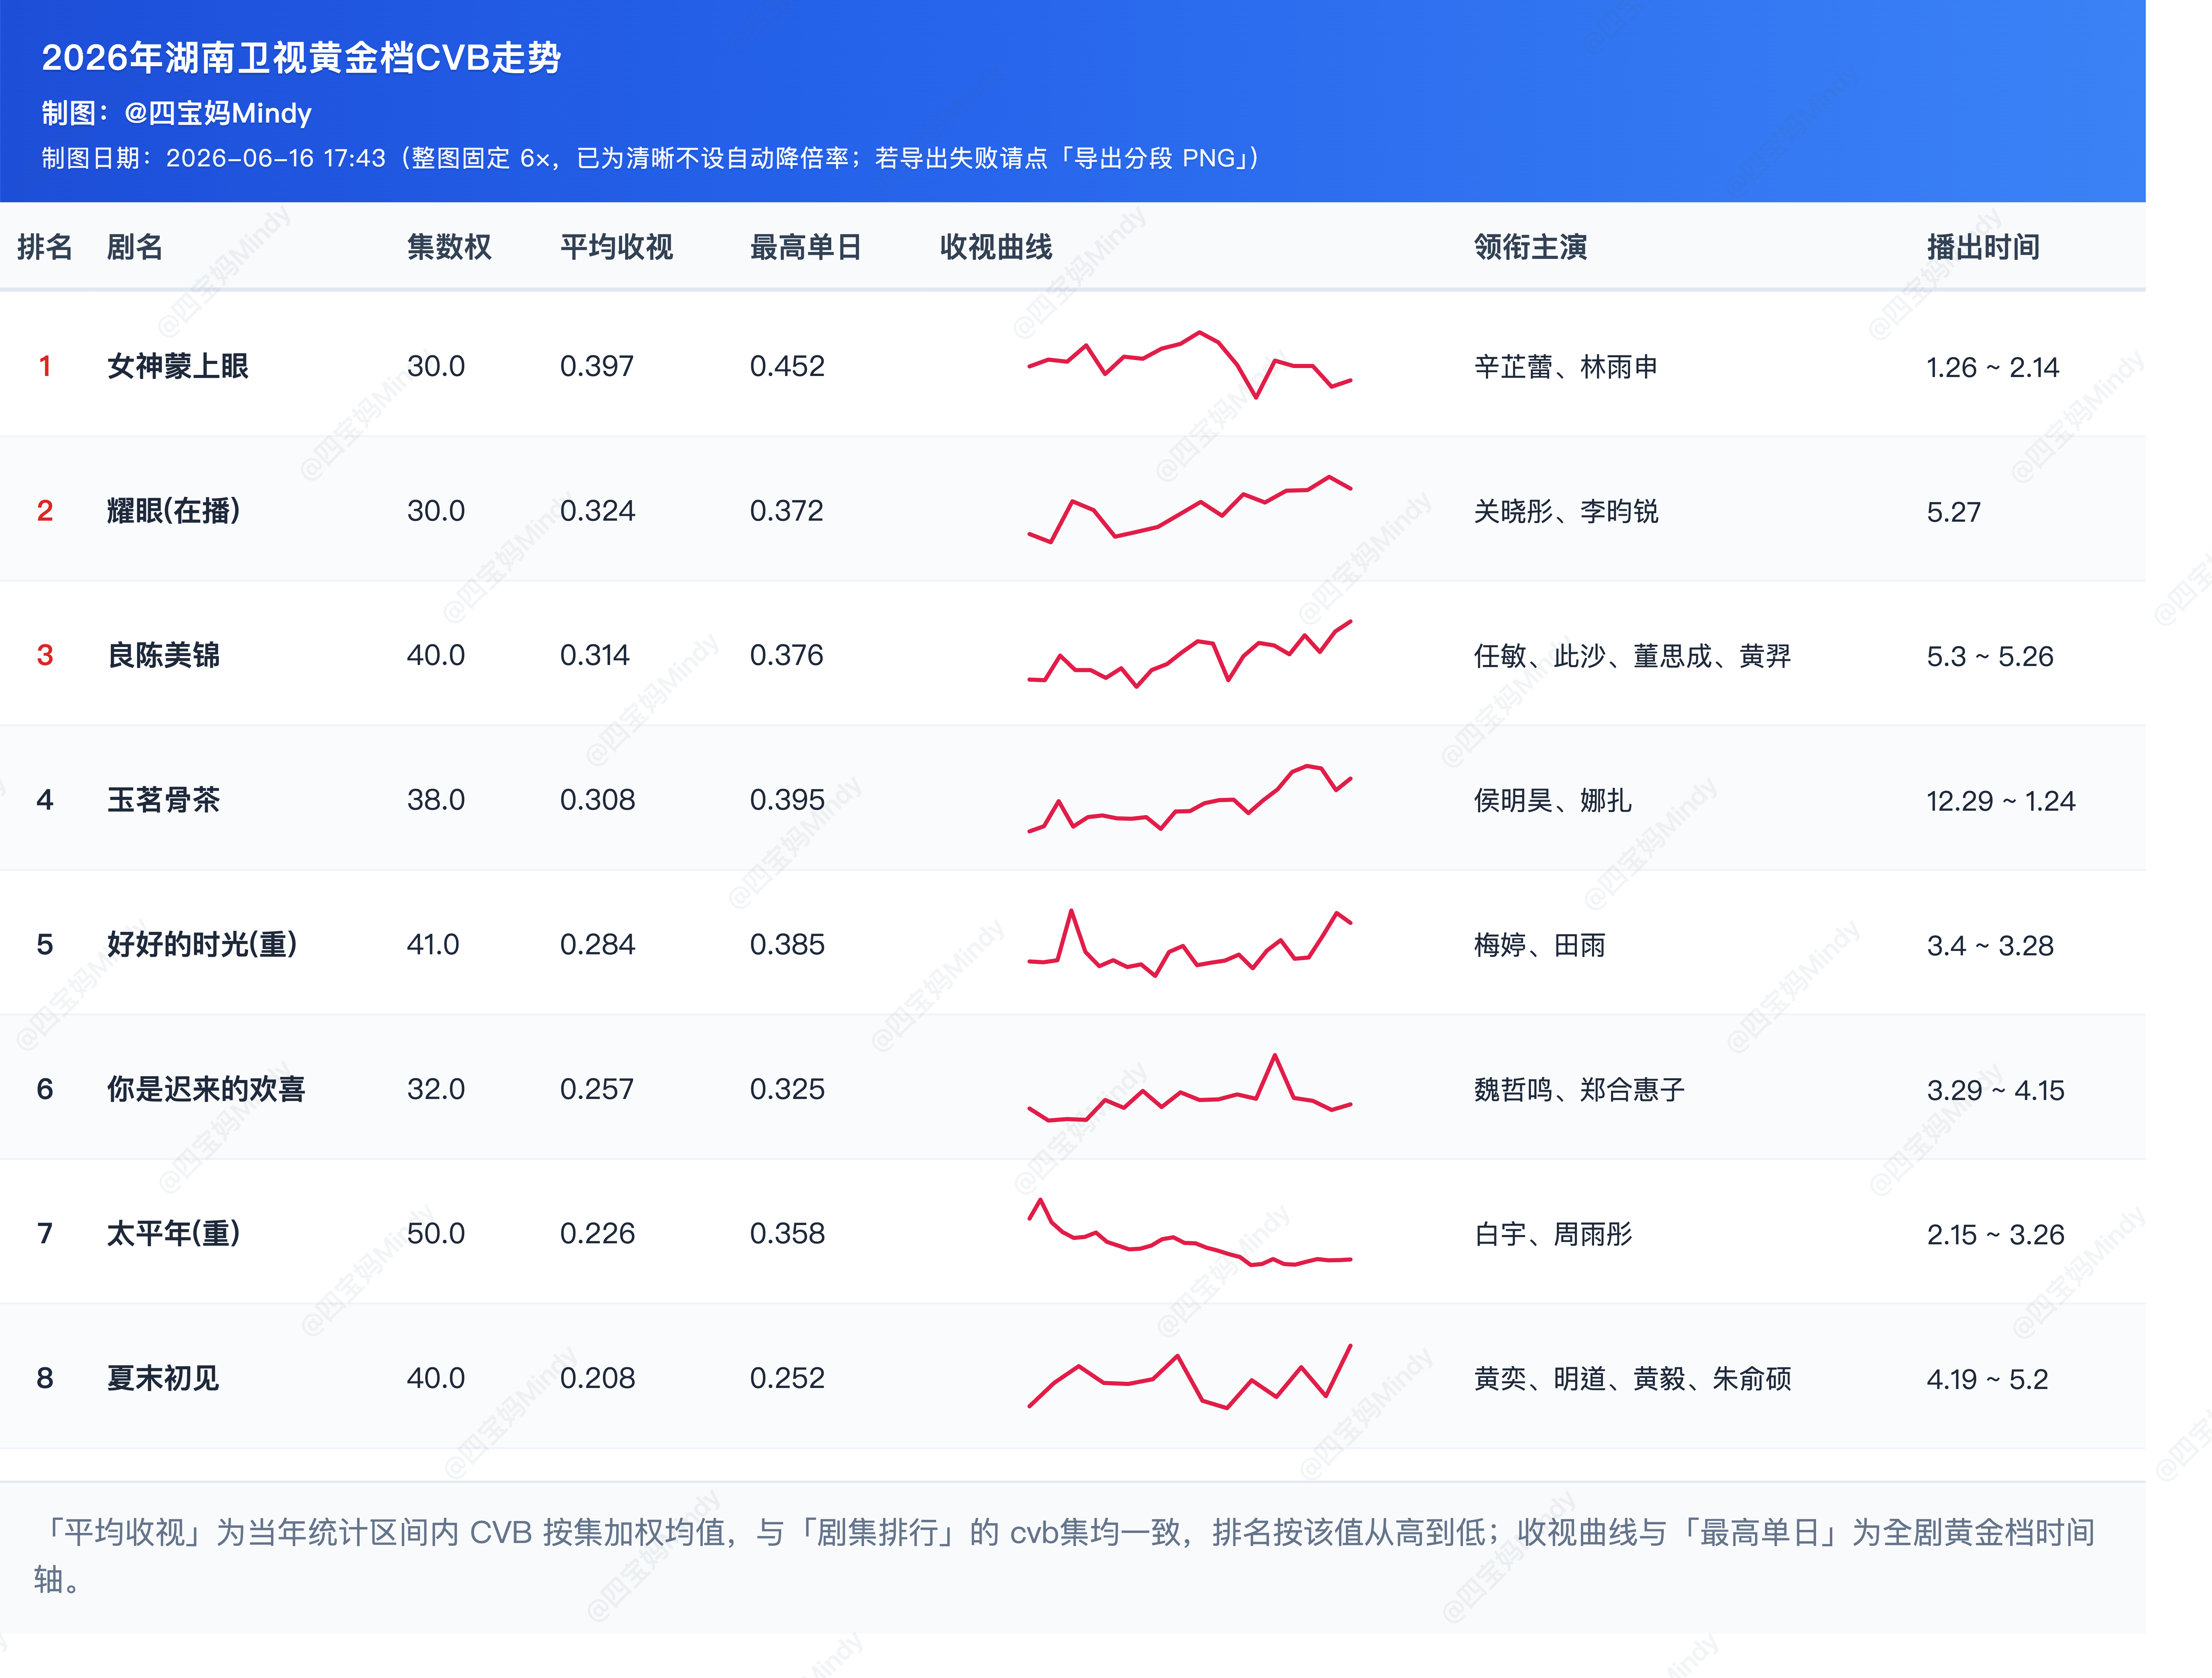The height and width of the screenshot is (1678, 2212).
Task: Click the cast names 侯明昊、娜扎
Action: pos(1553,801)
